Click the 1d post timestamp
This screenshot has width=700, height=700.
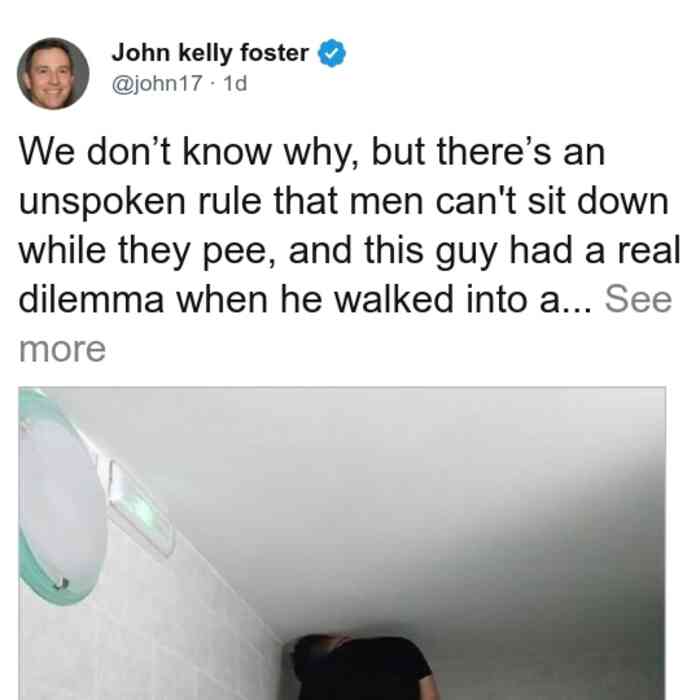pyautogui.click(x=235, y=83)
